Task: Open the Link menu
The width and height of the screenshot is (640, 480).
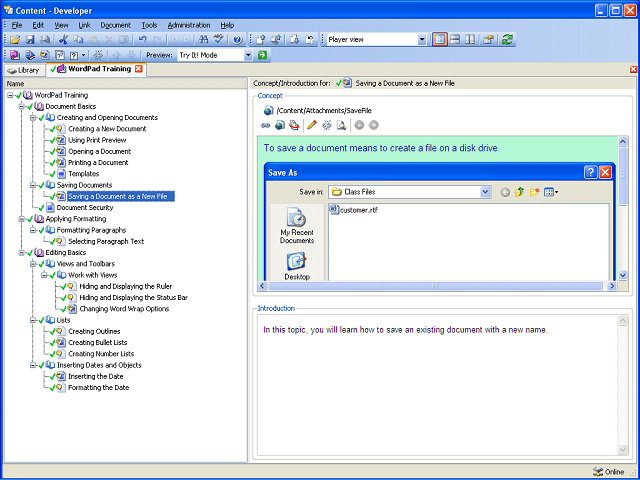Action: pyautogui.click(x=84, y=25)
